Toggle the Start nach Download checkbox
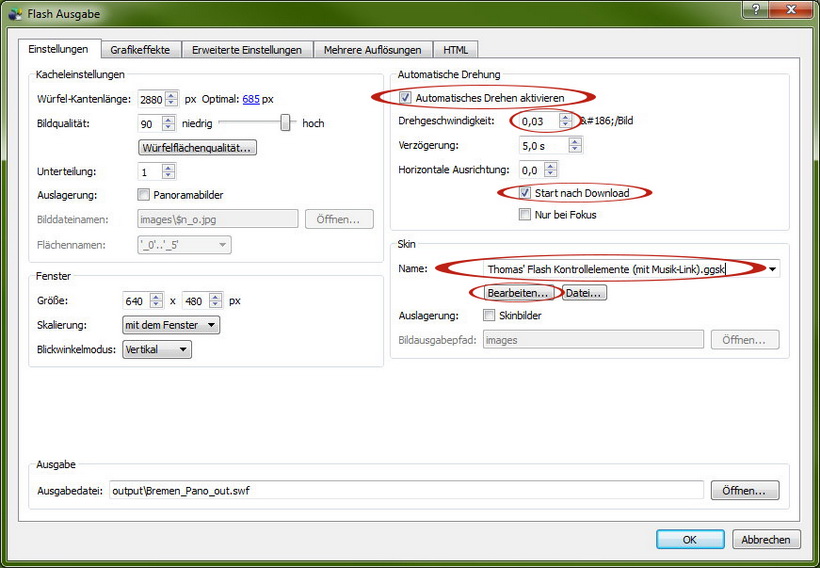 pos(525,193)
